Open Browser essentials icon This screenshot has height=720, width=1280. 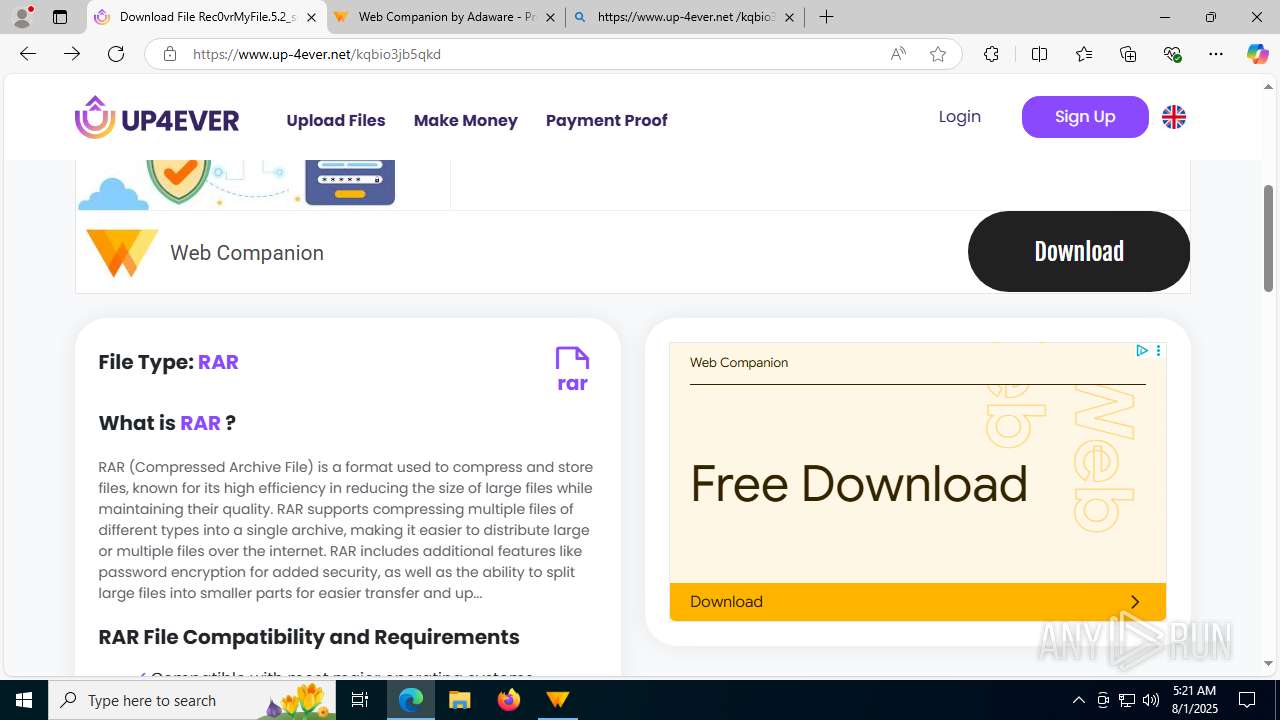(x=1172, y=54)
